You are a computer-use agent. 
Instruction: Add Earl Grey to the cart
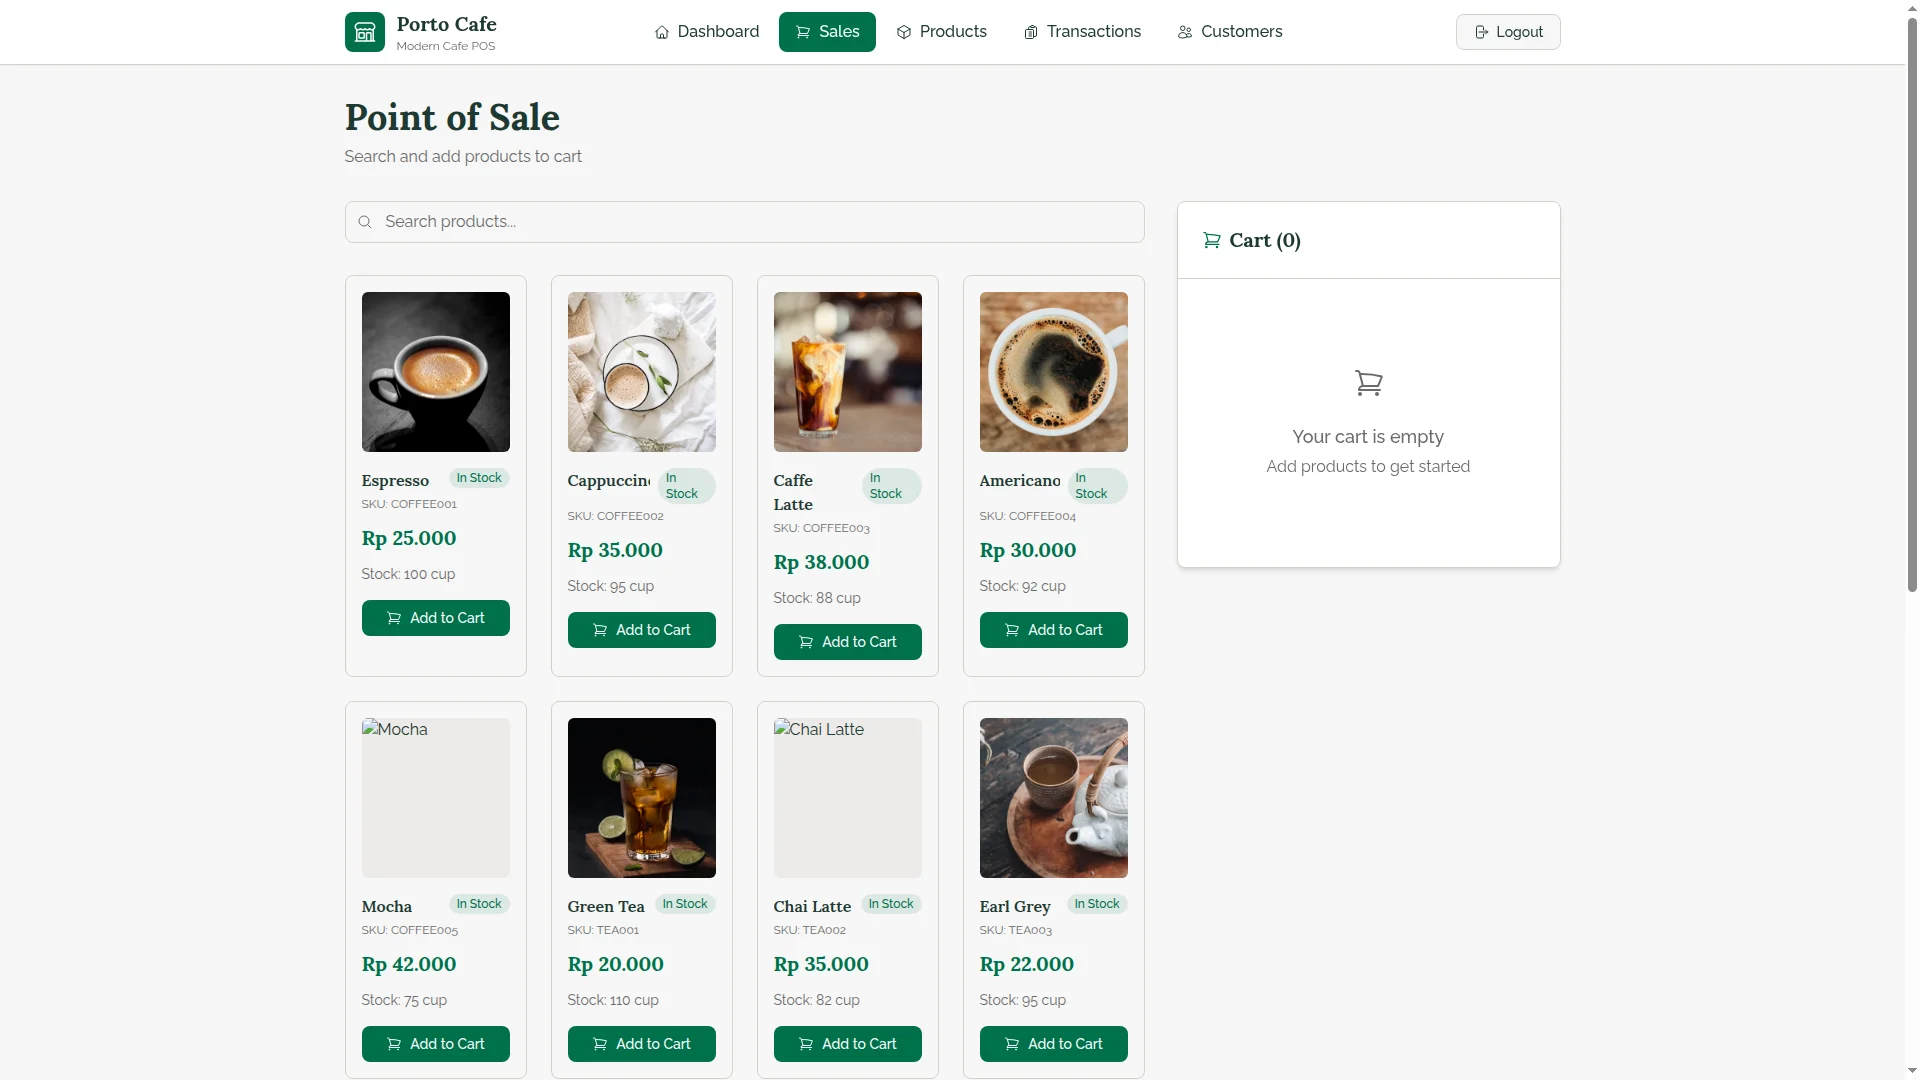click(x=1054, y=1044)
